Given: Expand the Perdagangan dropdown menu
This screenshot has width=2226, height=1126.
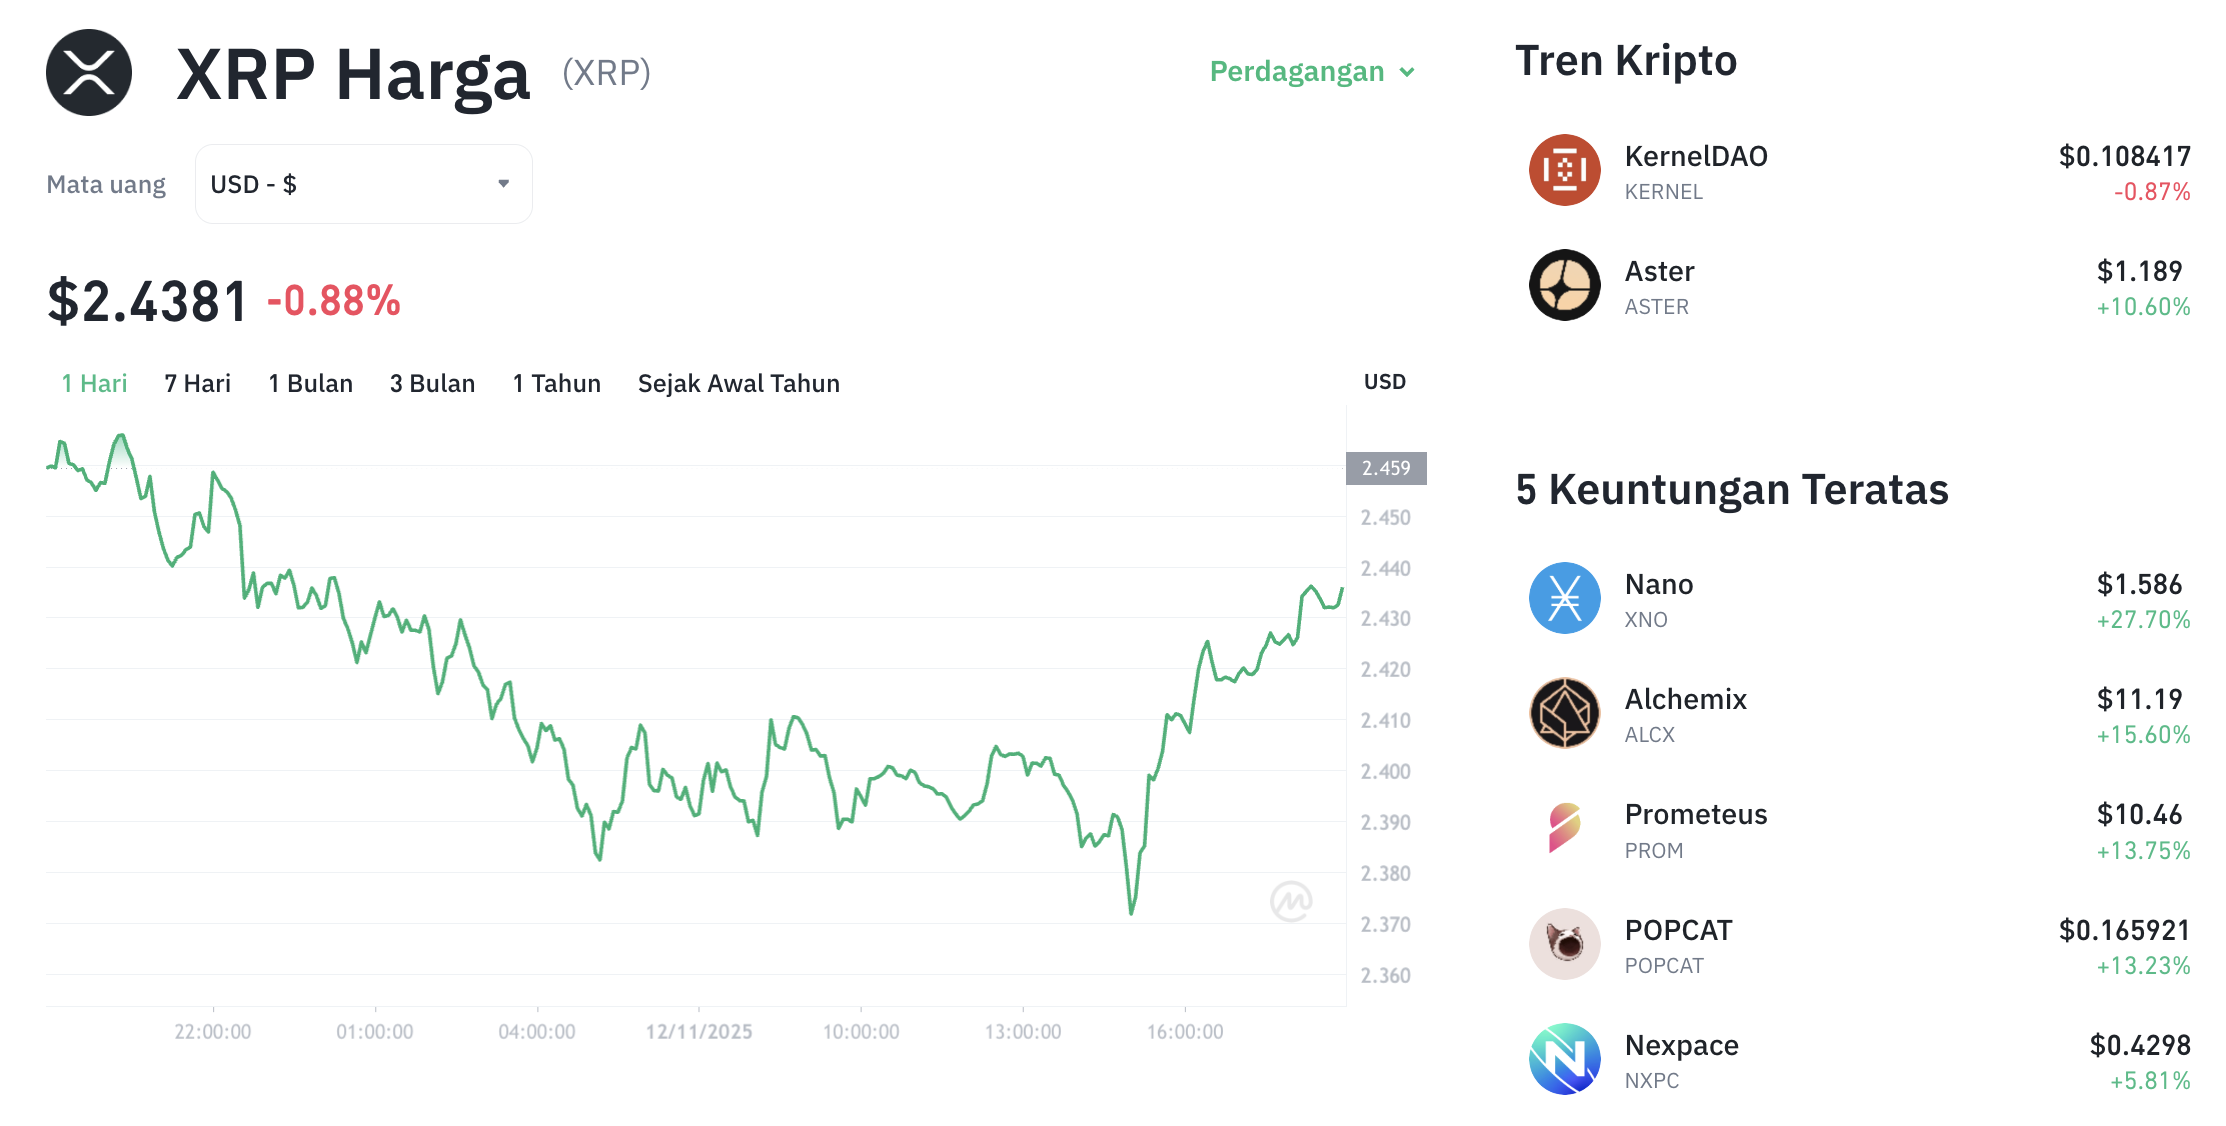Looking at the screenshot, I should [1310, 71].
